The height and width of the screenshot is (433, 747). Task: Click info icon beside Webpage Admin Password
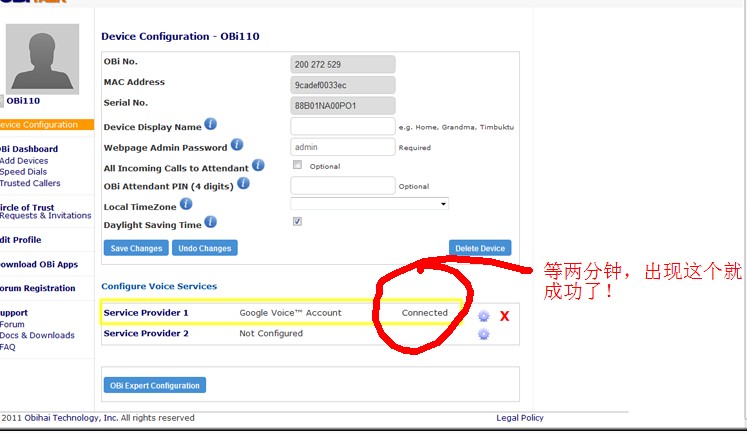coord(237,145)
